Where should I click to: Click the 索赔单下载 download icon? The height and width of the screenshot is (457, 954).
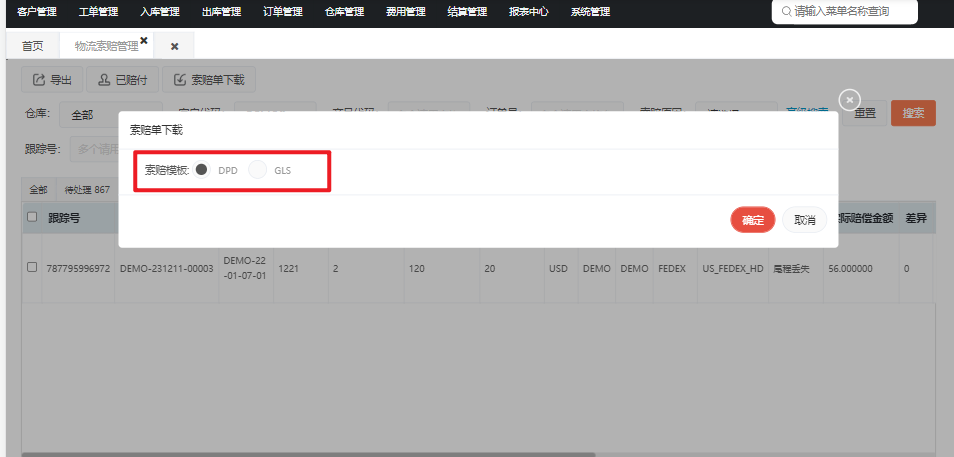[180, 80]
